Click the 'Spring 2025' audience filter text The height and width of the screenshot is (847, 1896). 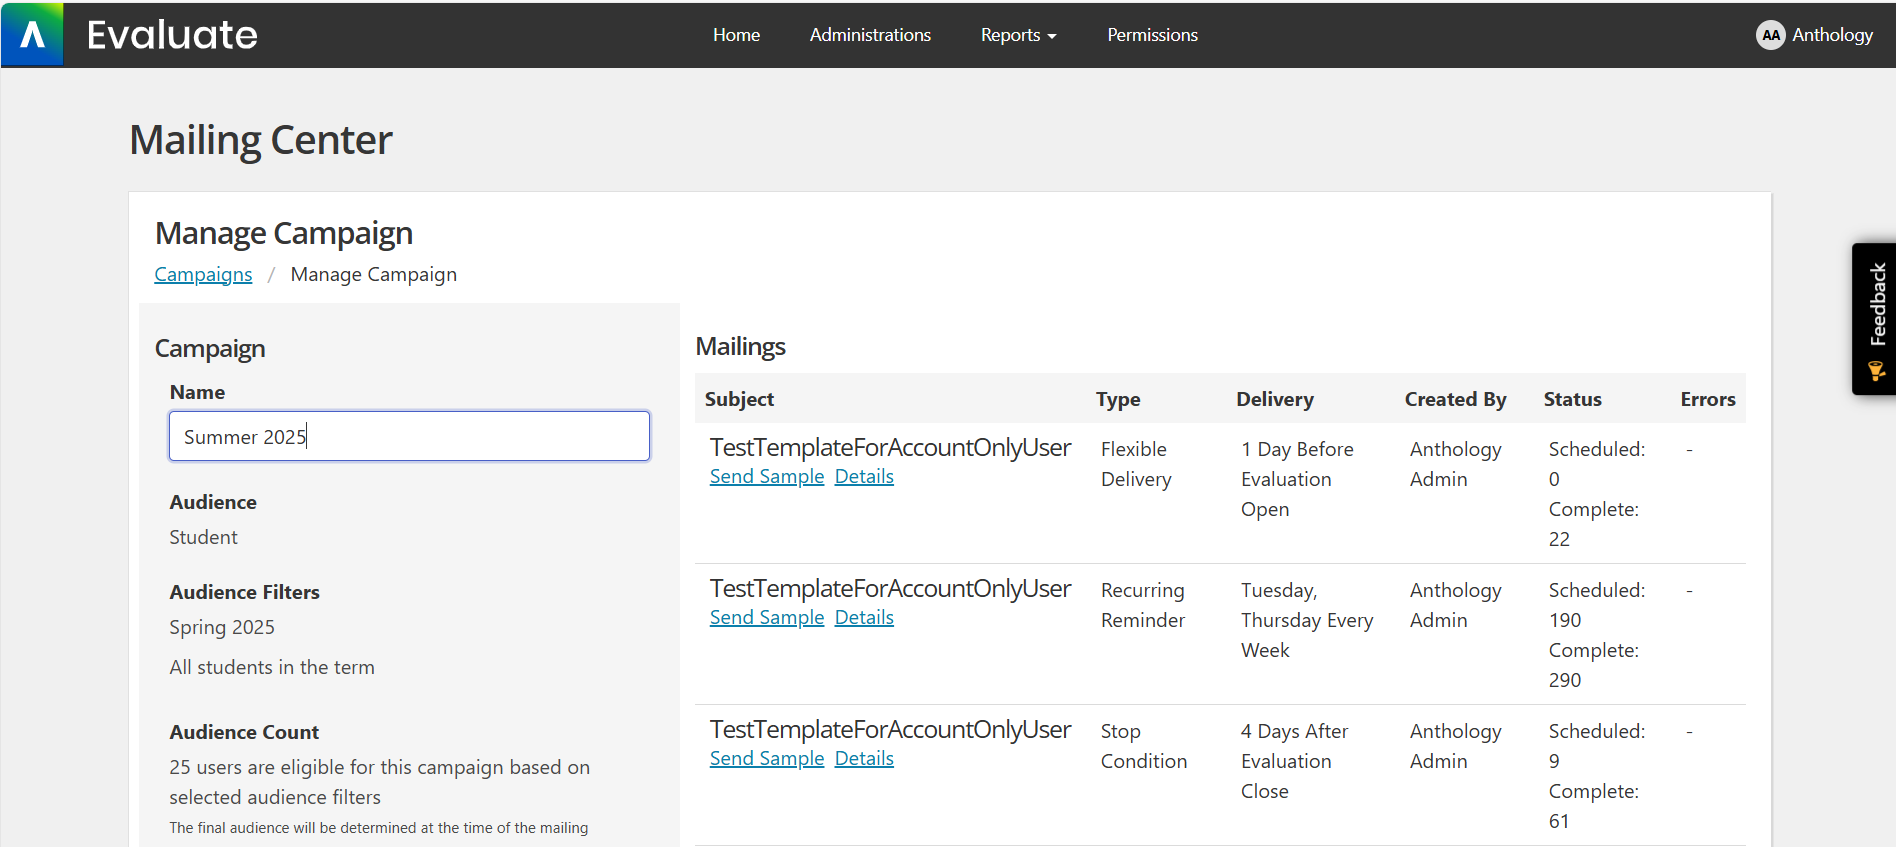coord(222,627)
